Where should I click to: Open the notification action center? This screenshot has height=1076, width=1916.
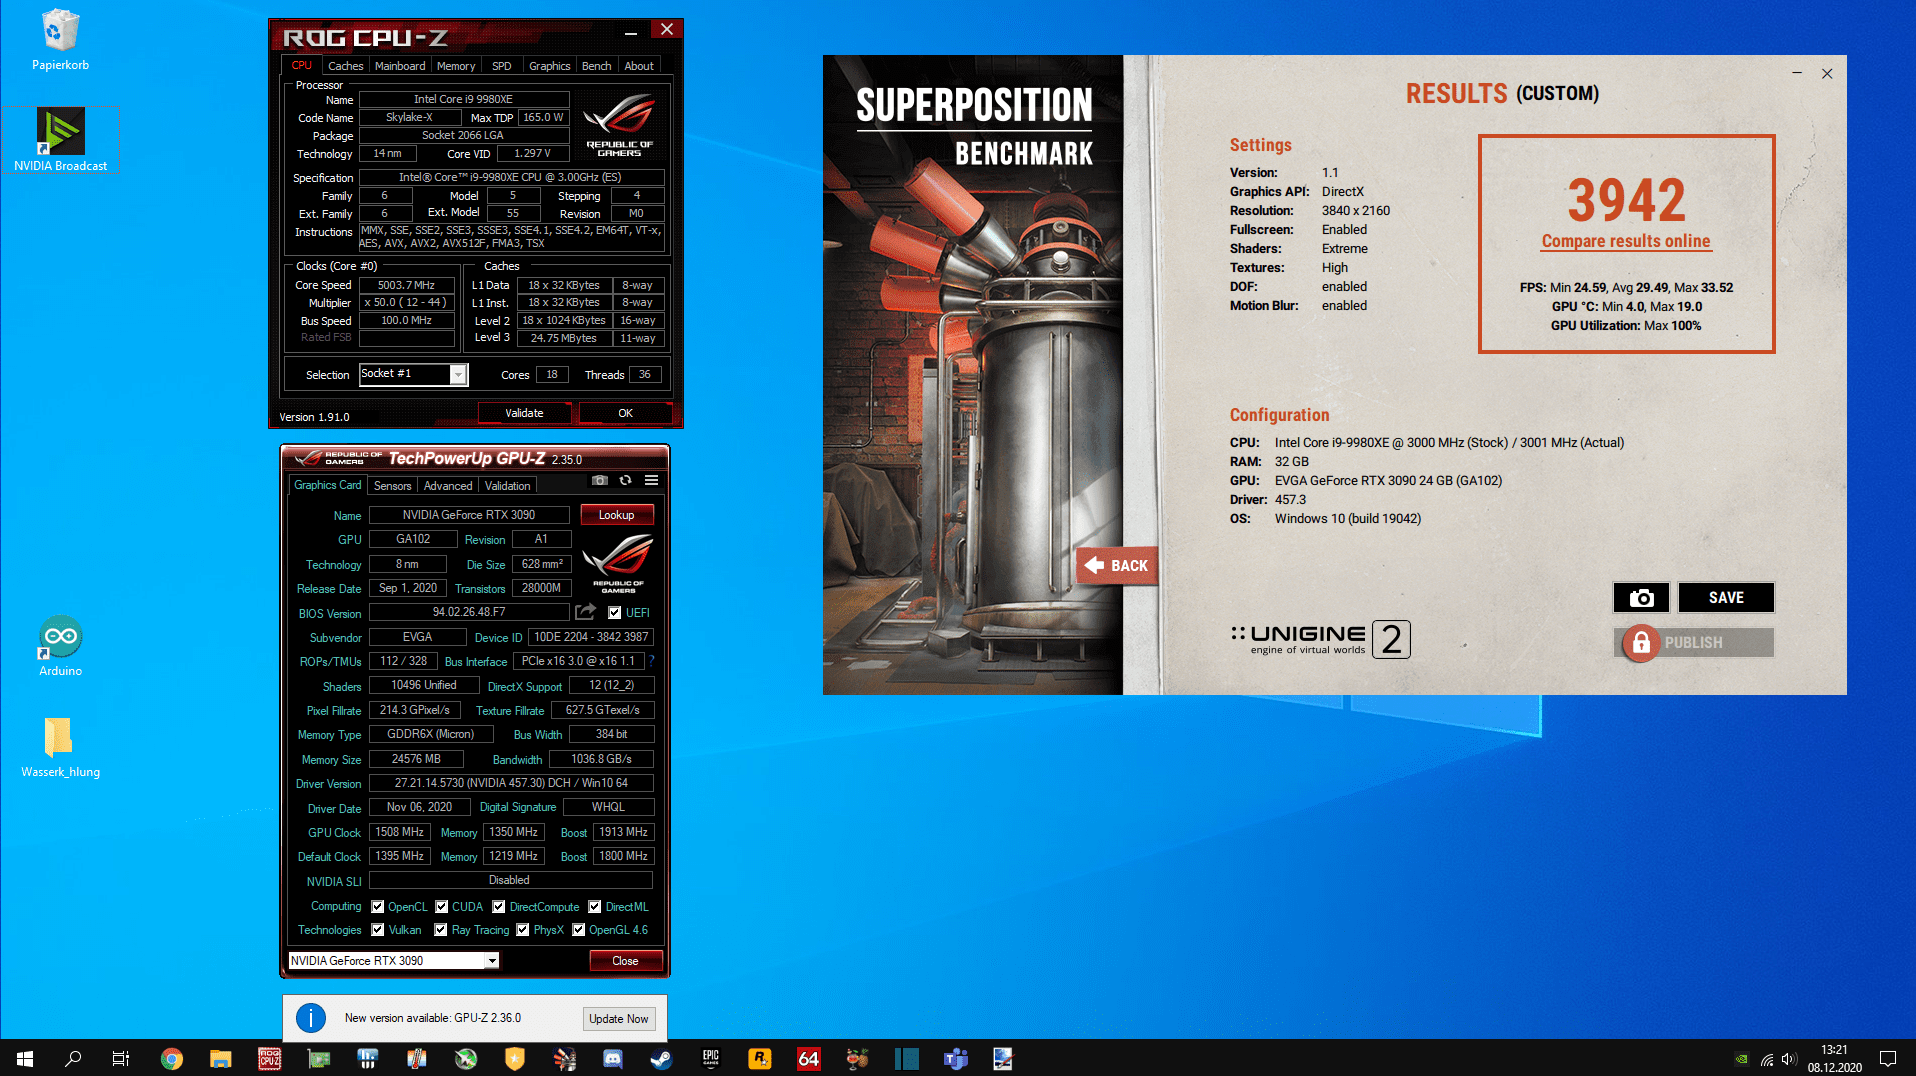(1888, 1058)
